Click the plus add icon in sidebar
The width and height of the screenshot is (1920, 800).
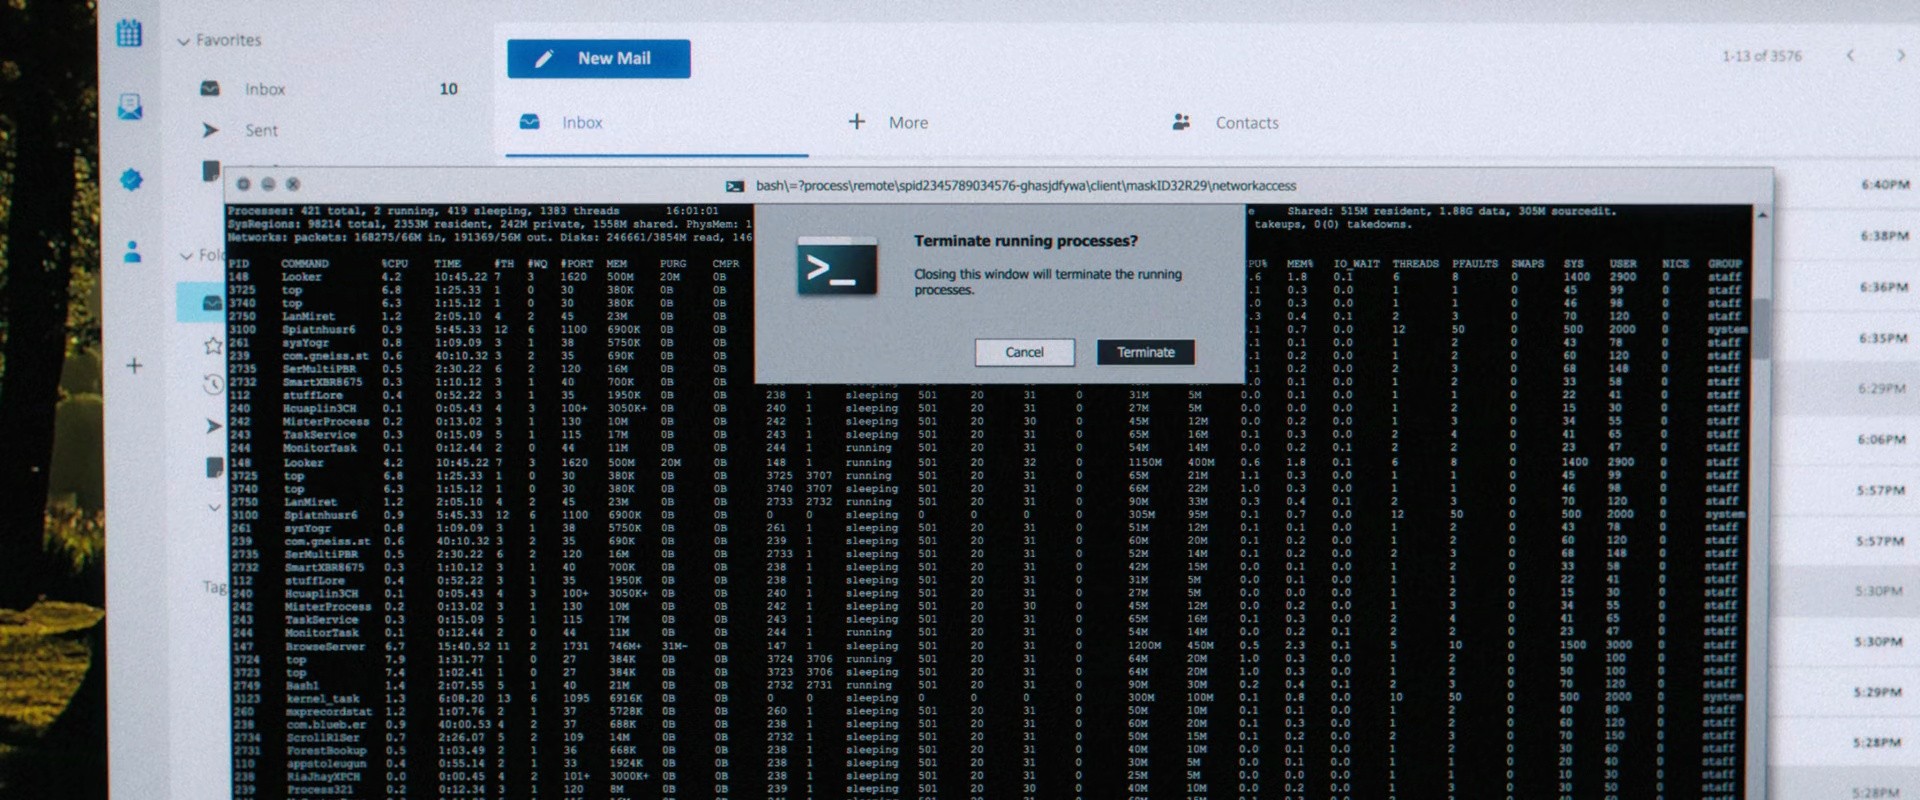pyautogui.click(x=134, y=366)
